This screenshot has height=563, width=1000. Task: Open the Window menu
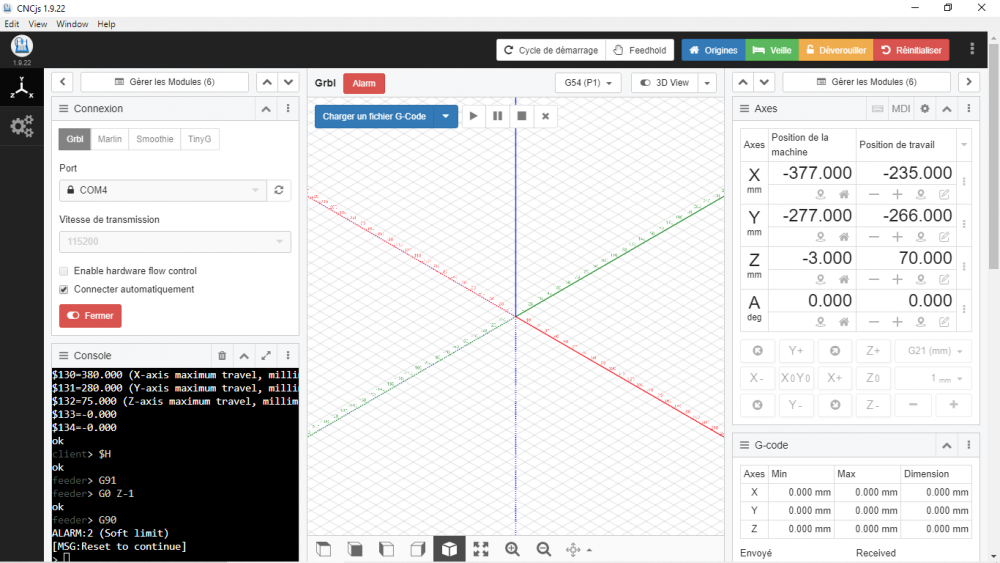pyautogui.click(x=72, y=24)
